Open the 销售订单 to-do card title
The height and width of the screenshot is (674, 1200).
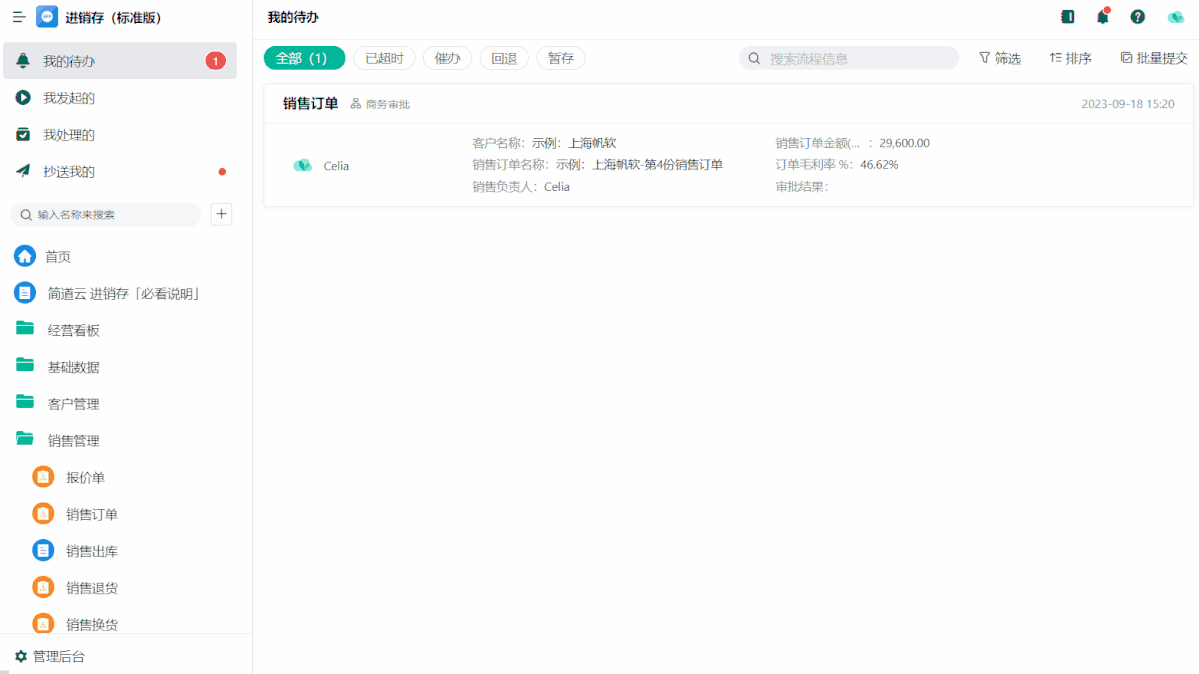pyautogui.click(x=310, y=103)
